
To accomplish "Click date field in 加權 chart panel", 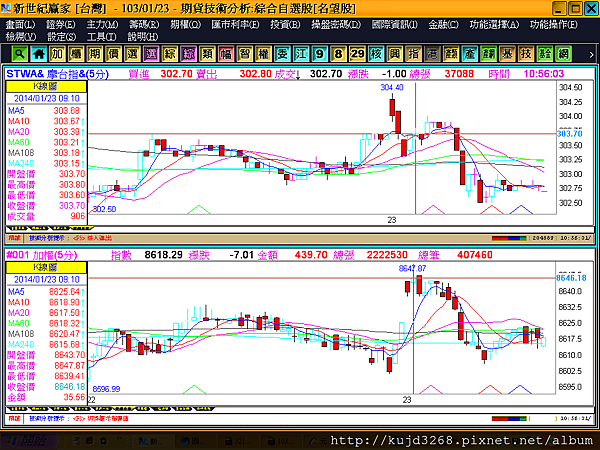I will (46, 279).
